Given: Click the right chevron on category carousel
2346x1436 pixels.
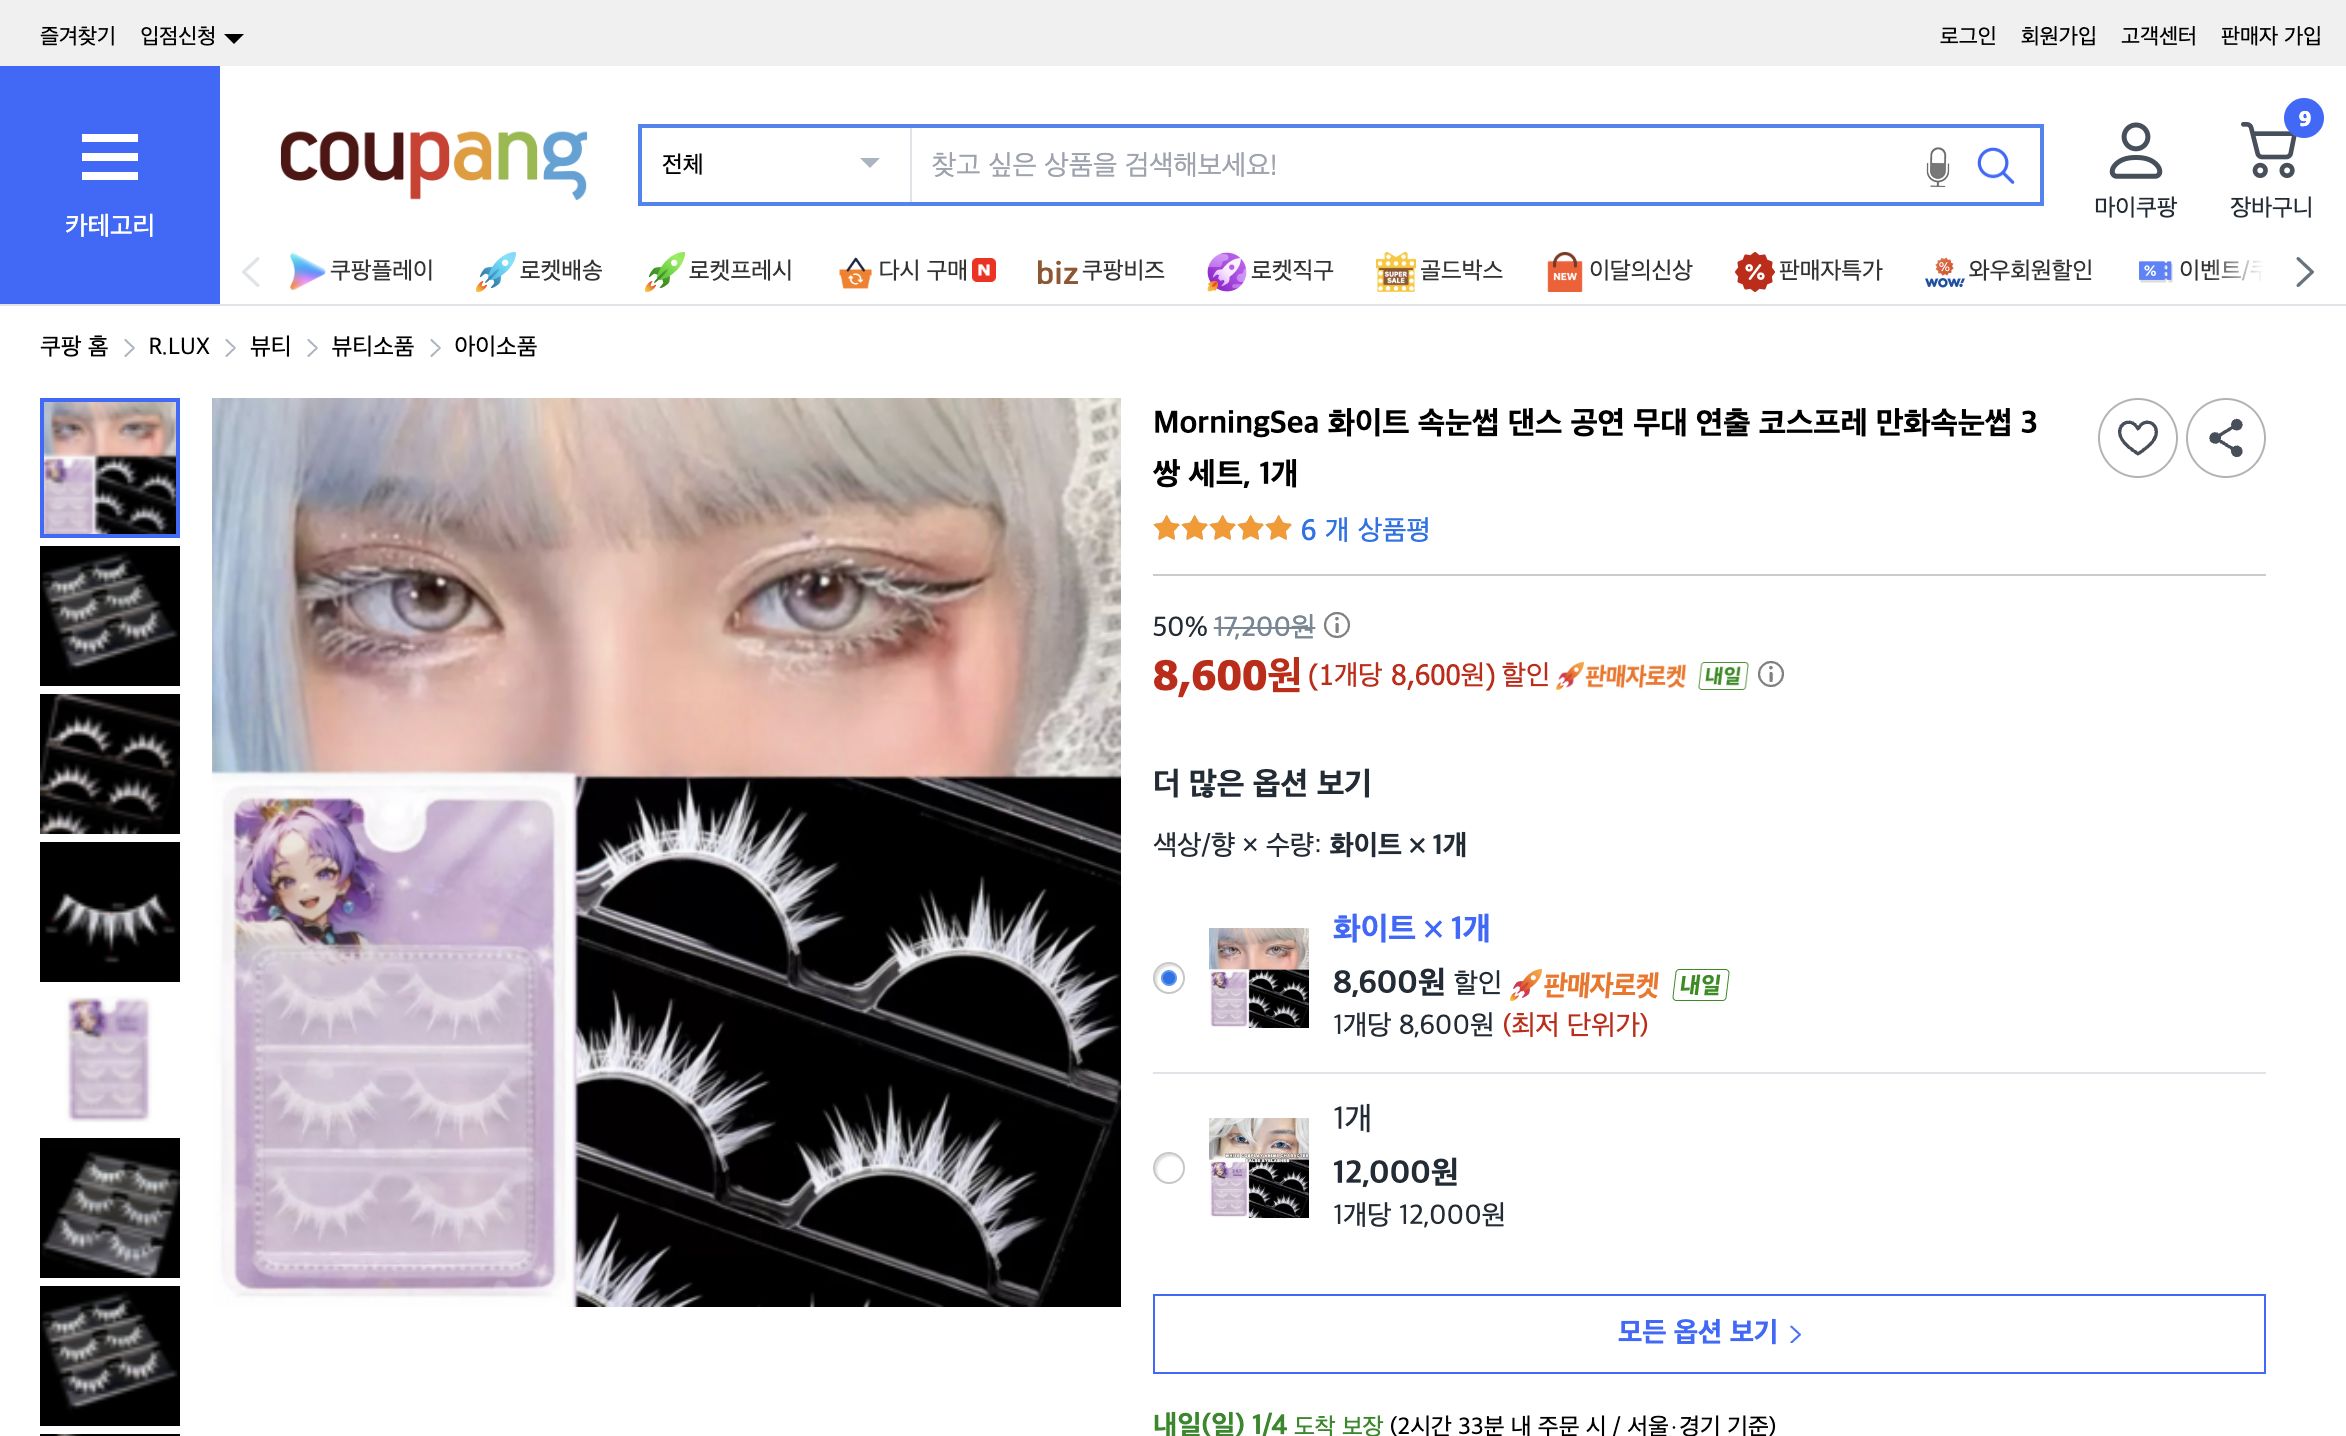Looking at the screenshot, I should coord(2302,271).
